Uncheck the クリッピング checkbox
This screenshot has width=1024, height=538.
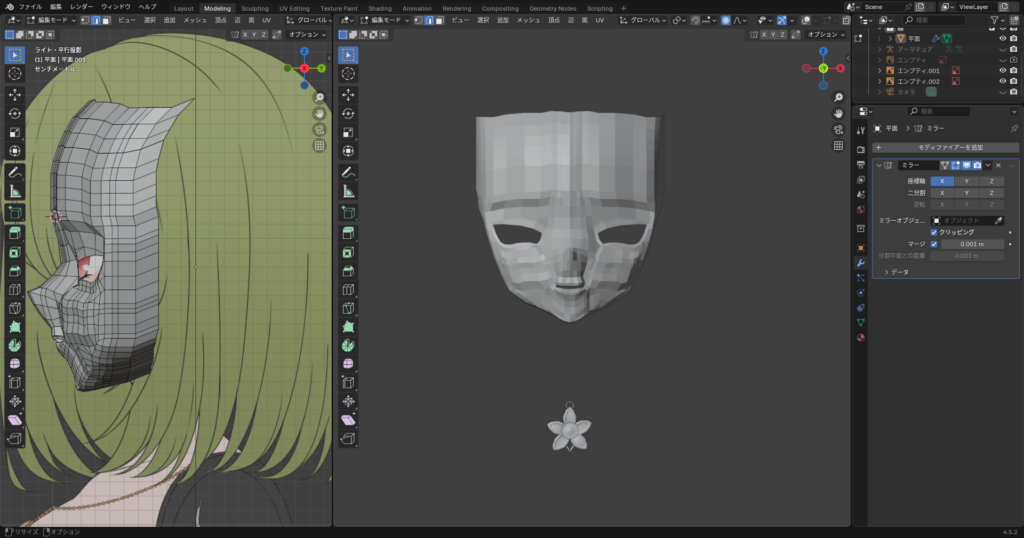[934, 232]
